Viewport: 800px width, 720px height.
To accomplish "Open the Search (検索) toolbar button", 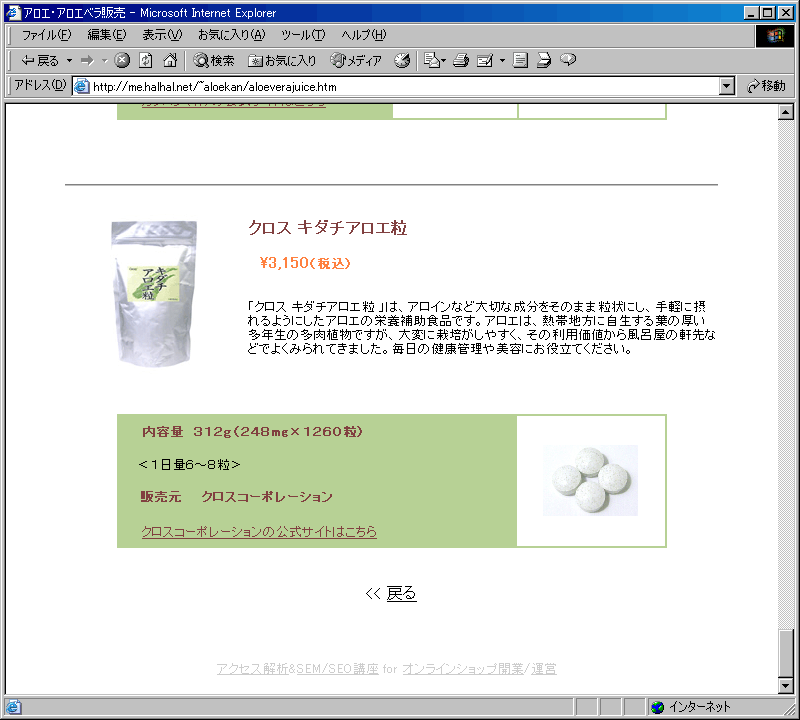I will tap(214, 61).
